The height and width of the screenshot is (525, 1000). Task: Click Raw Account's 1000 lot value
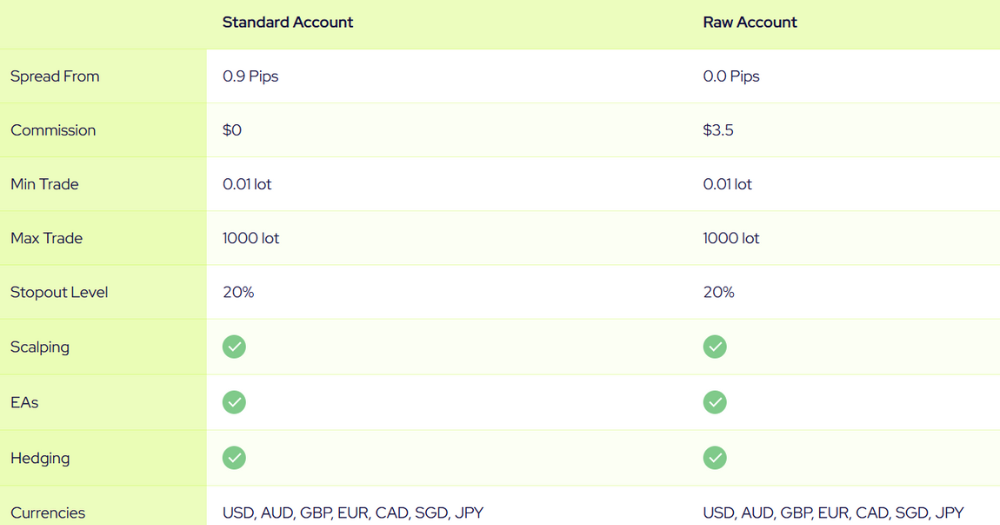coord(731,238)
